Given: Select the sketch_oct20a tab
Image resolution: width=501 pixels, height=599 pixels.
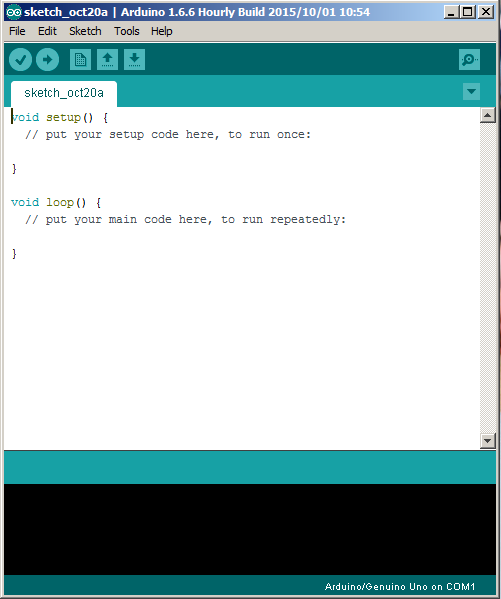Looking at the screenshot, I should pyautogui.click(x=64, y=93).
